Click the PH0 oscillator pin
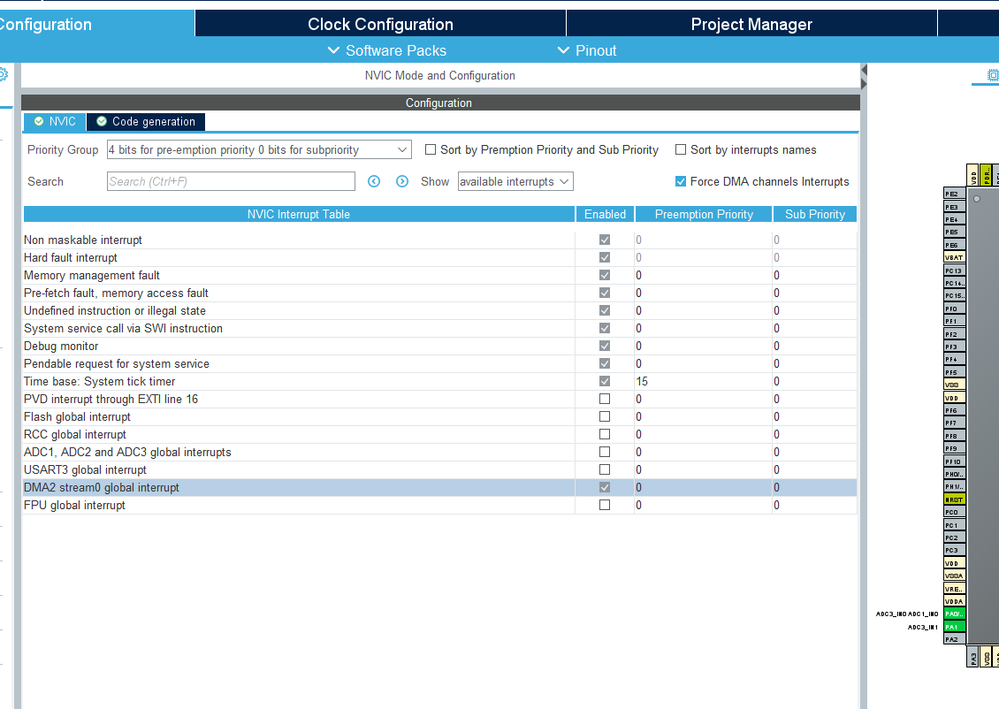 (954, 474)
